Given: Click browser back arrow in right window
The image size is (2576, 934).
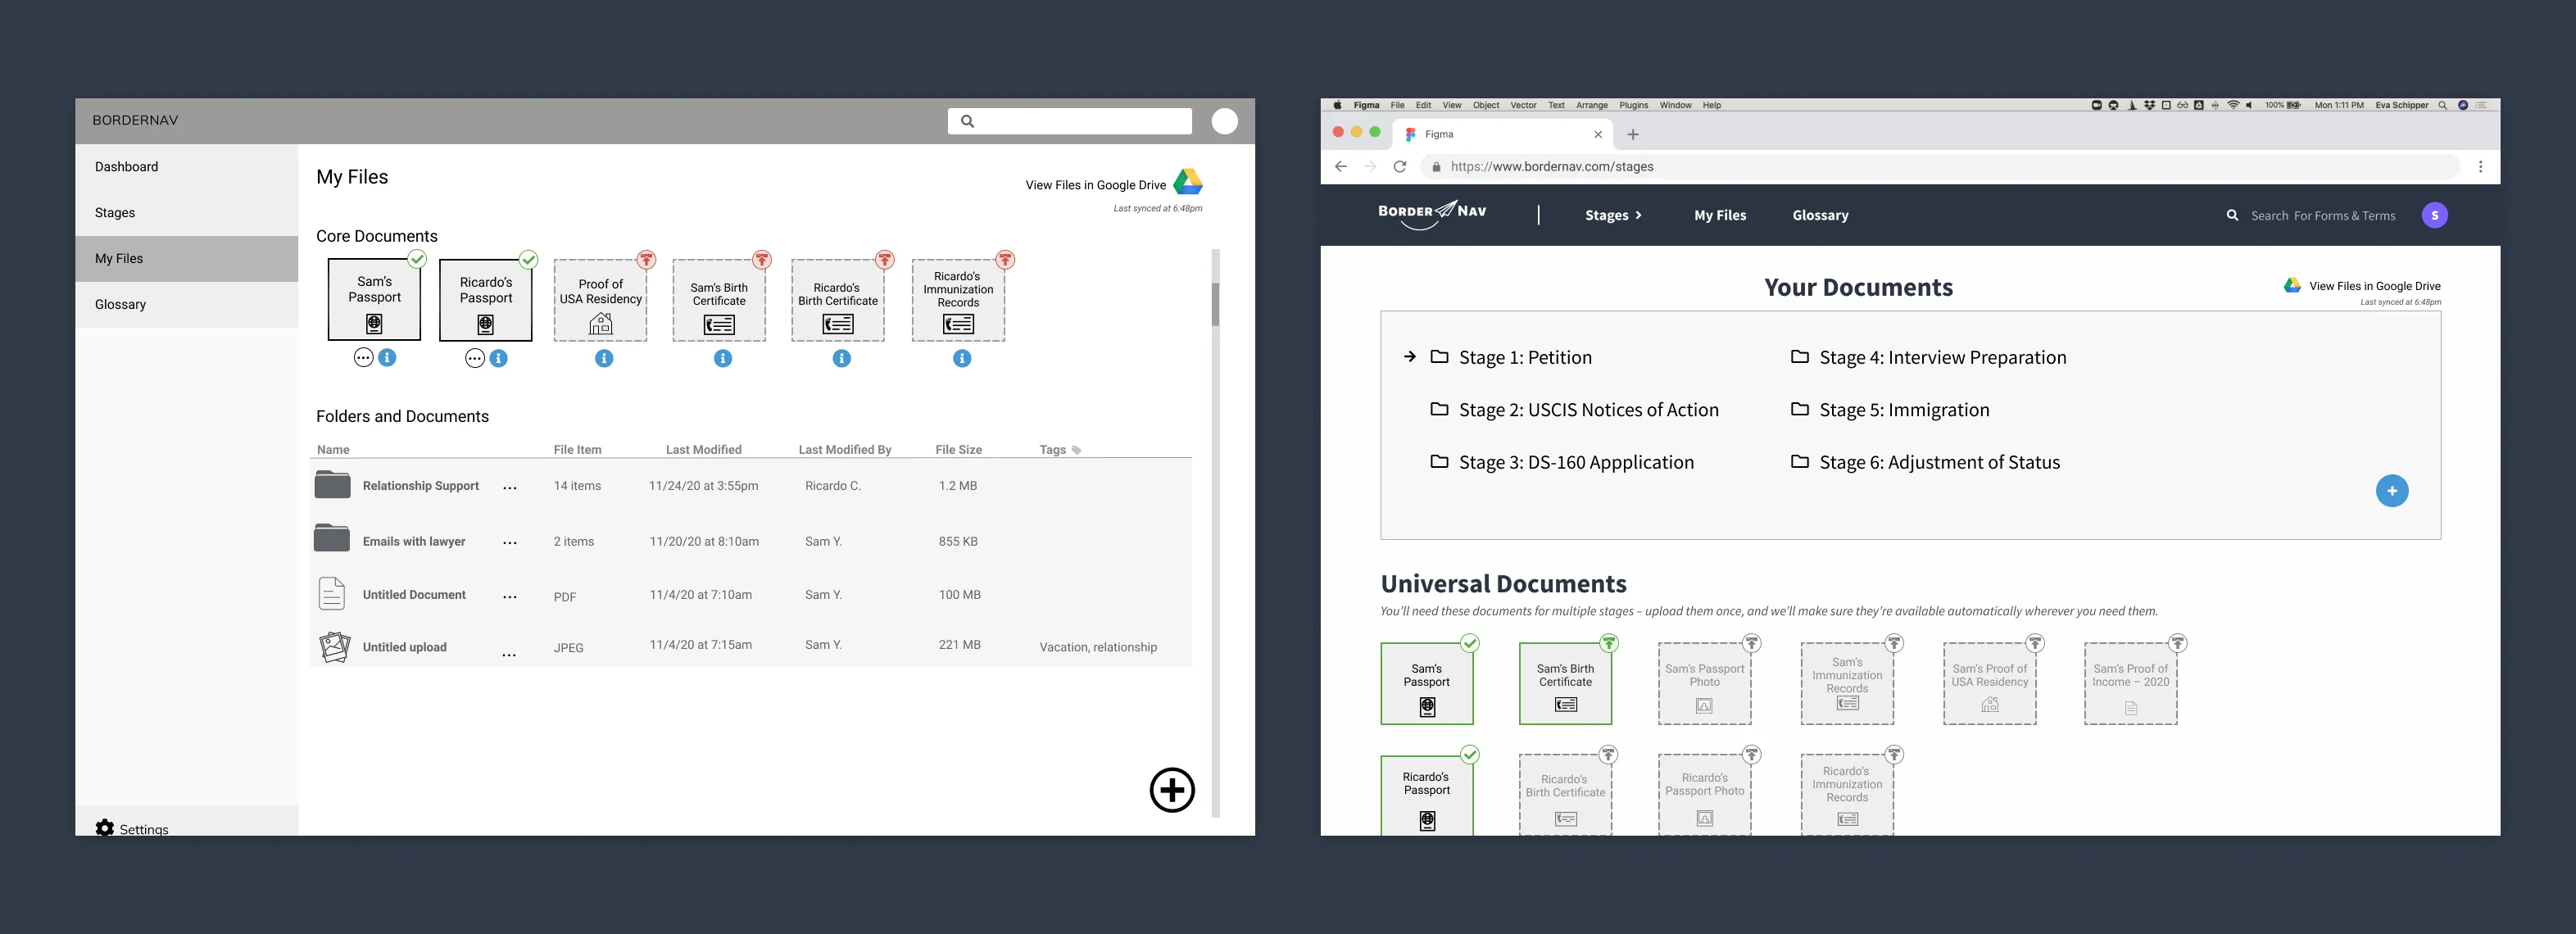Looking at the screenshot, I should [1341, 167].
